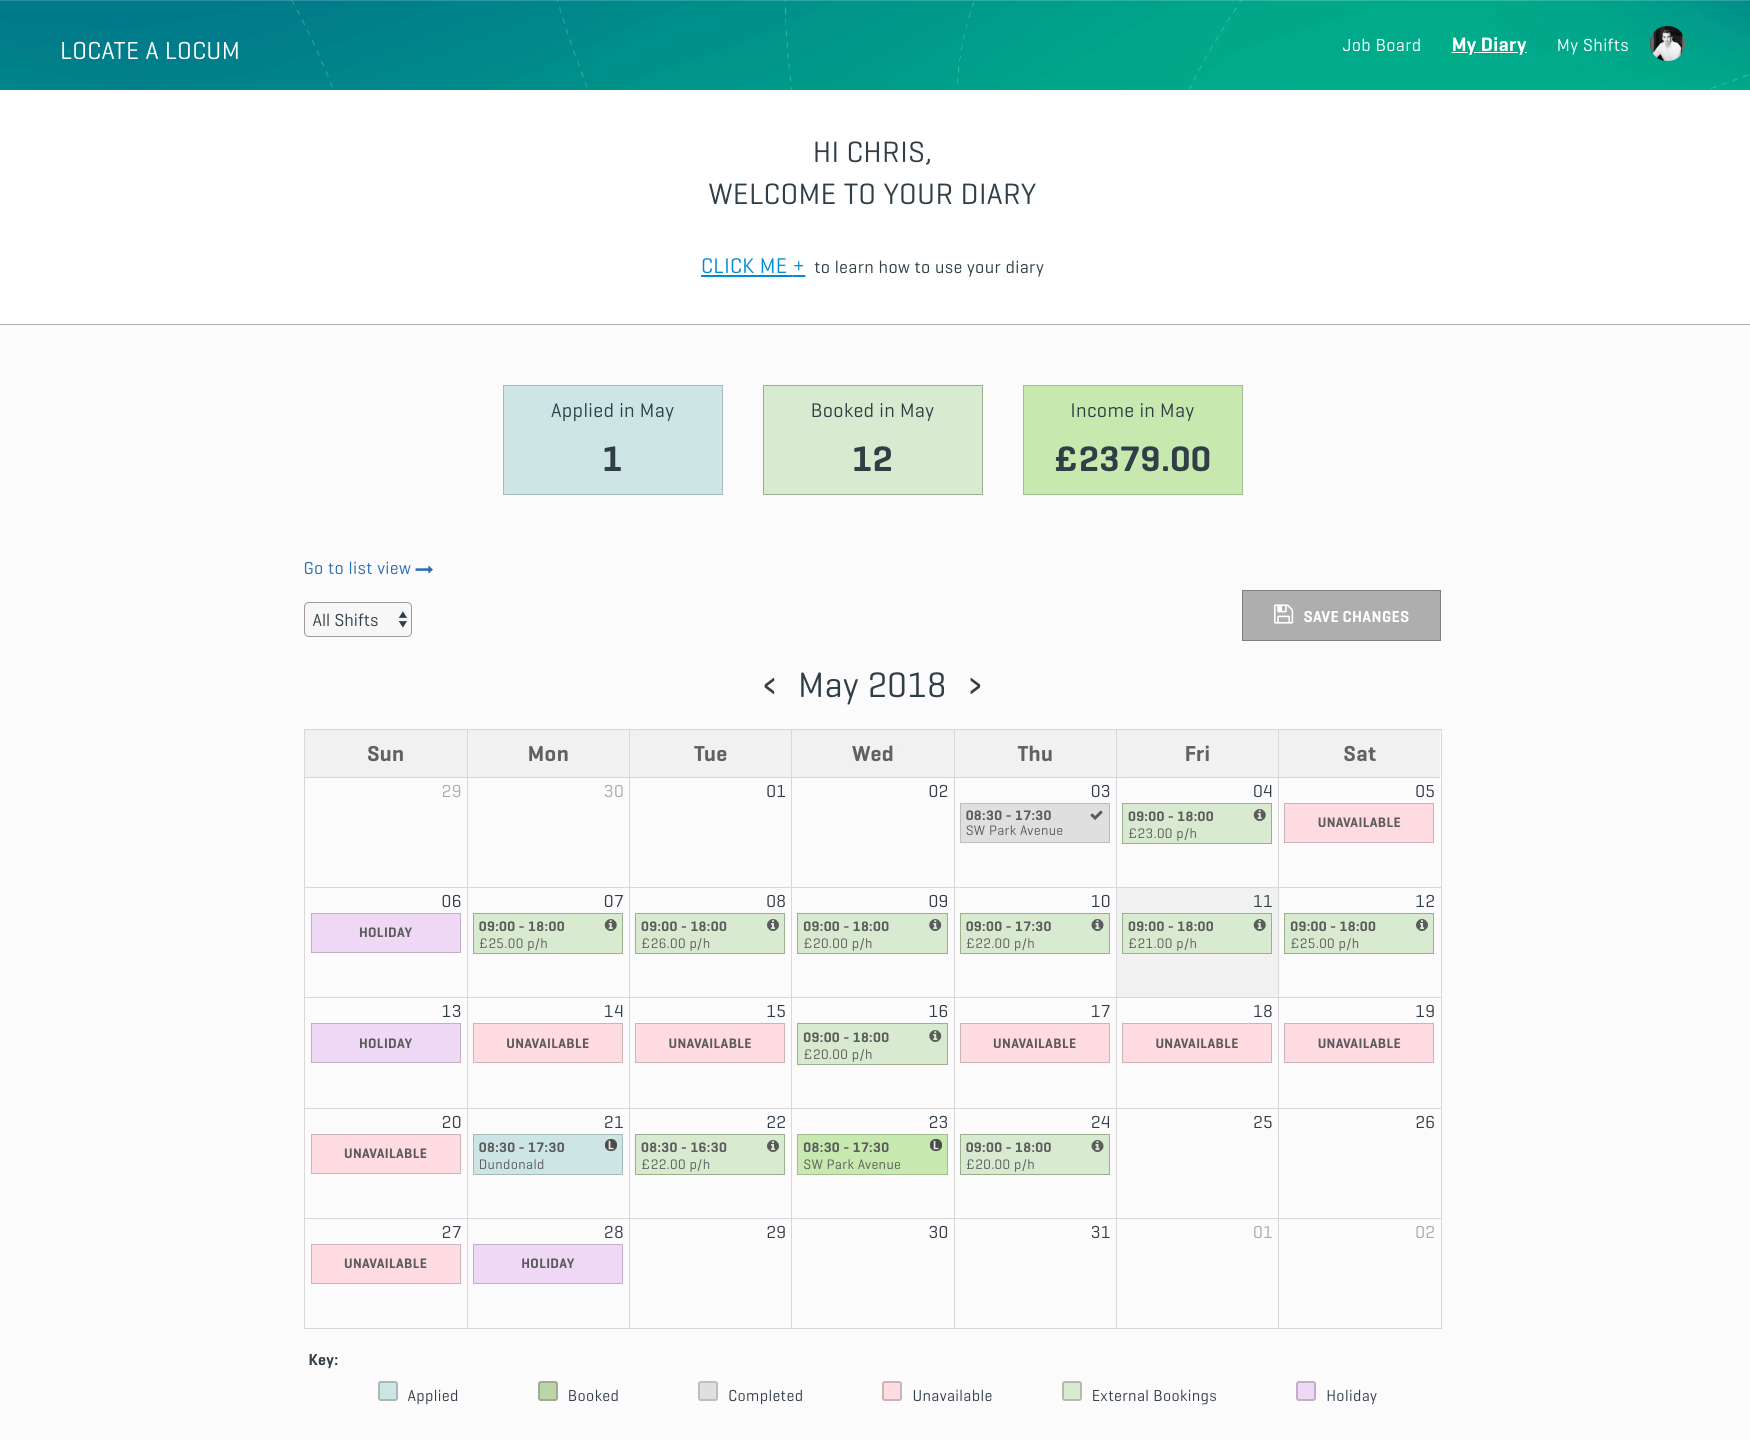
Task: Click info icon on Monday 07 shift
Action: click(610, 925)
